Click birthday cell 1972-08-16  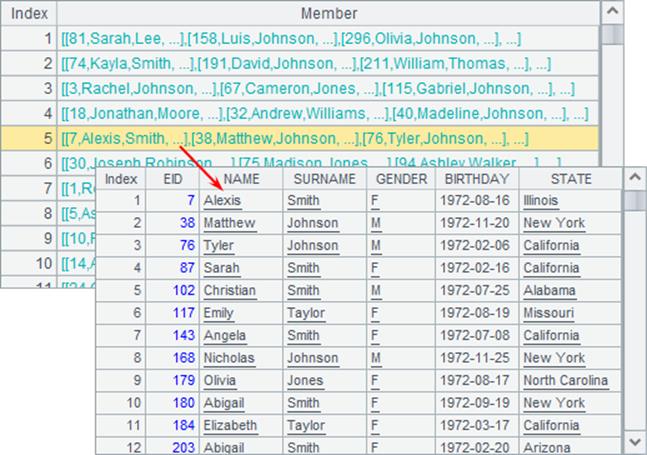click(475, 200)
